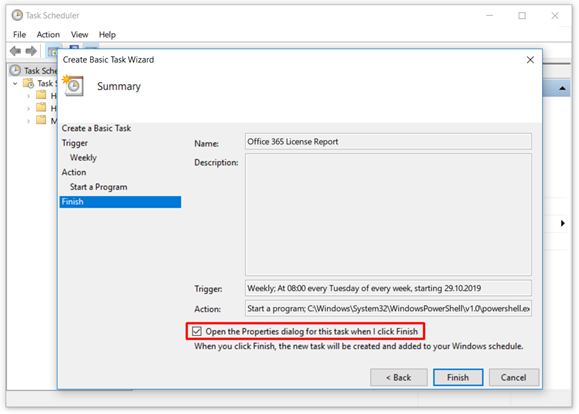Open the Help menu
This screenshot has height=414, width=579.
(x=107, y=35)
